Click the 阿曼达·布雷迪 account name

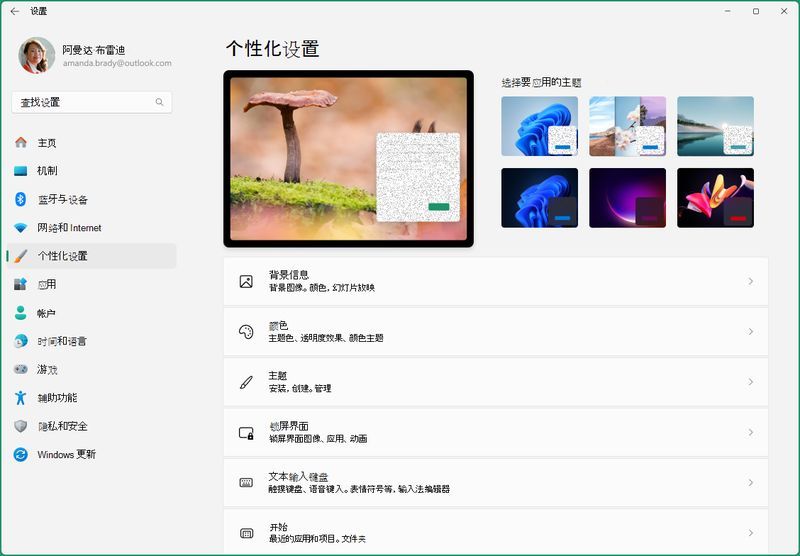pos(93,50)
